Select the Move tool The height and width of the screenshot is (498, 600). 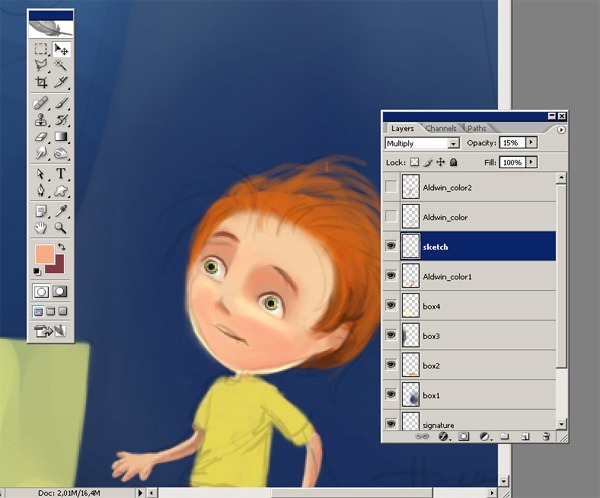pyautogui.click(x=60, y=48)
